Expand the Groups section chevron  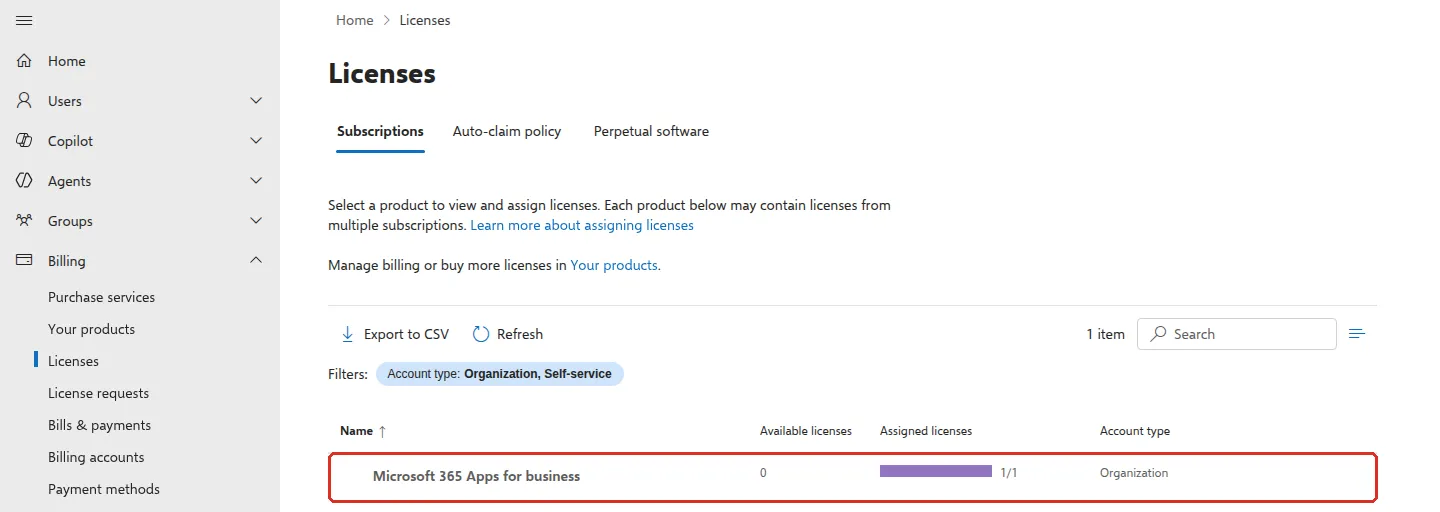click(256, 221)
